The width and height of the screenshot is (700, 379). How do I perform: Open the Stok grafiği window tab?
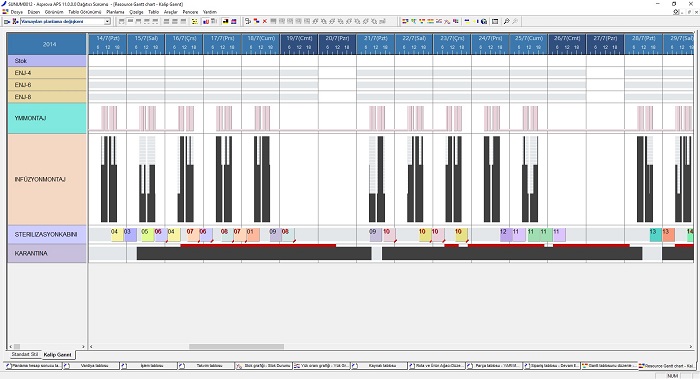pyautogui.click(x=264, y=366)
